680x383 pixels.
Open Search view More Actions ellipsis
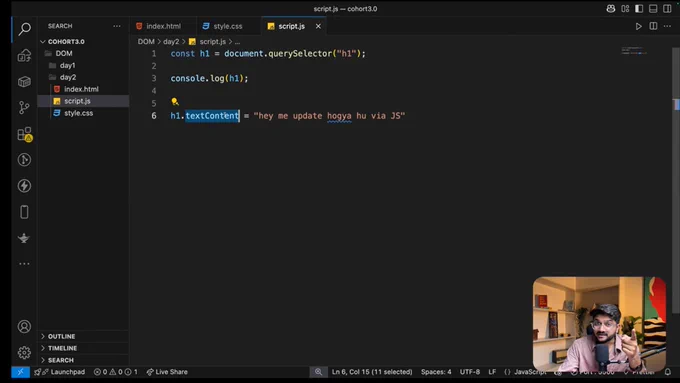117,26
